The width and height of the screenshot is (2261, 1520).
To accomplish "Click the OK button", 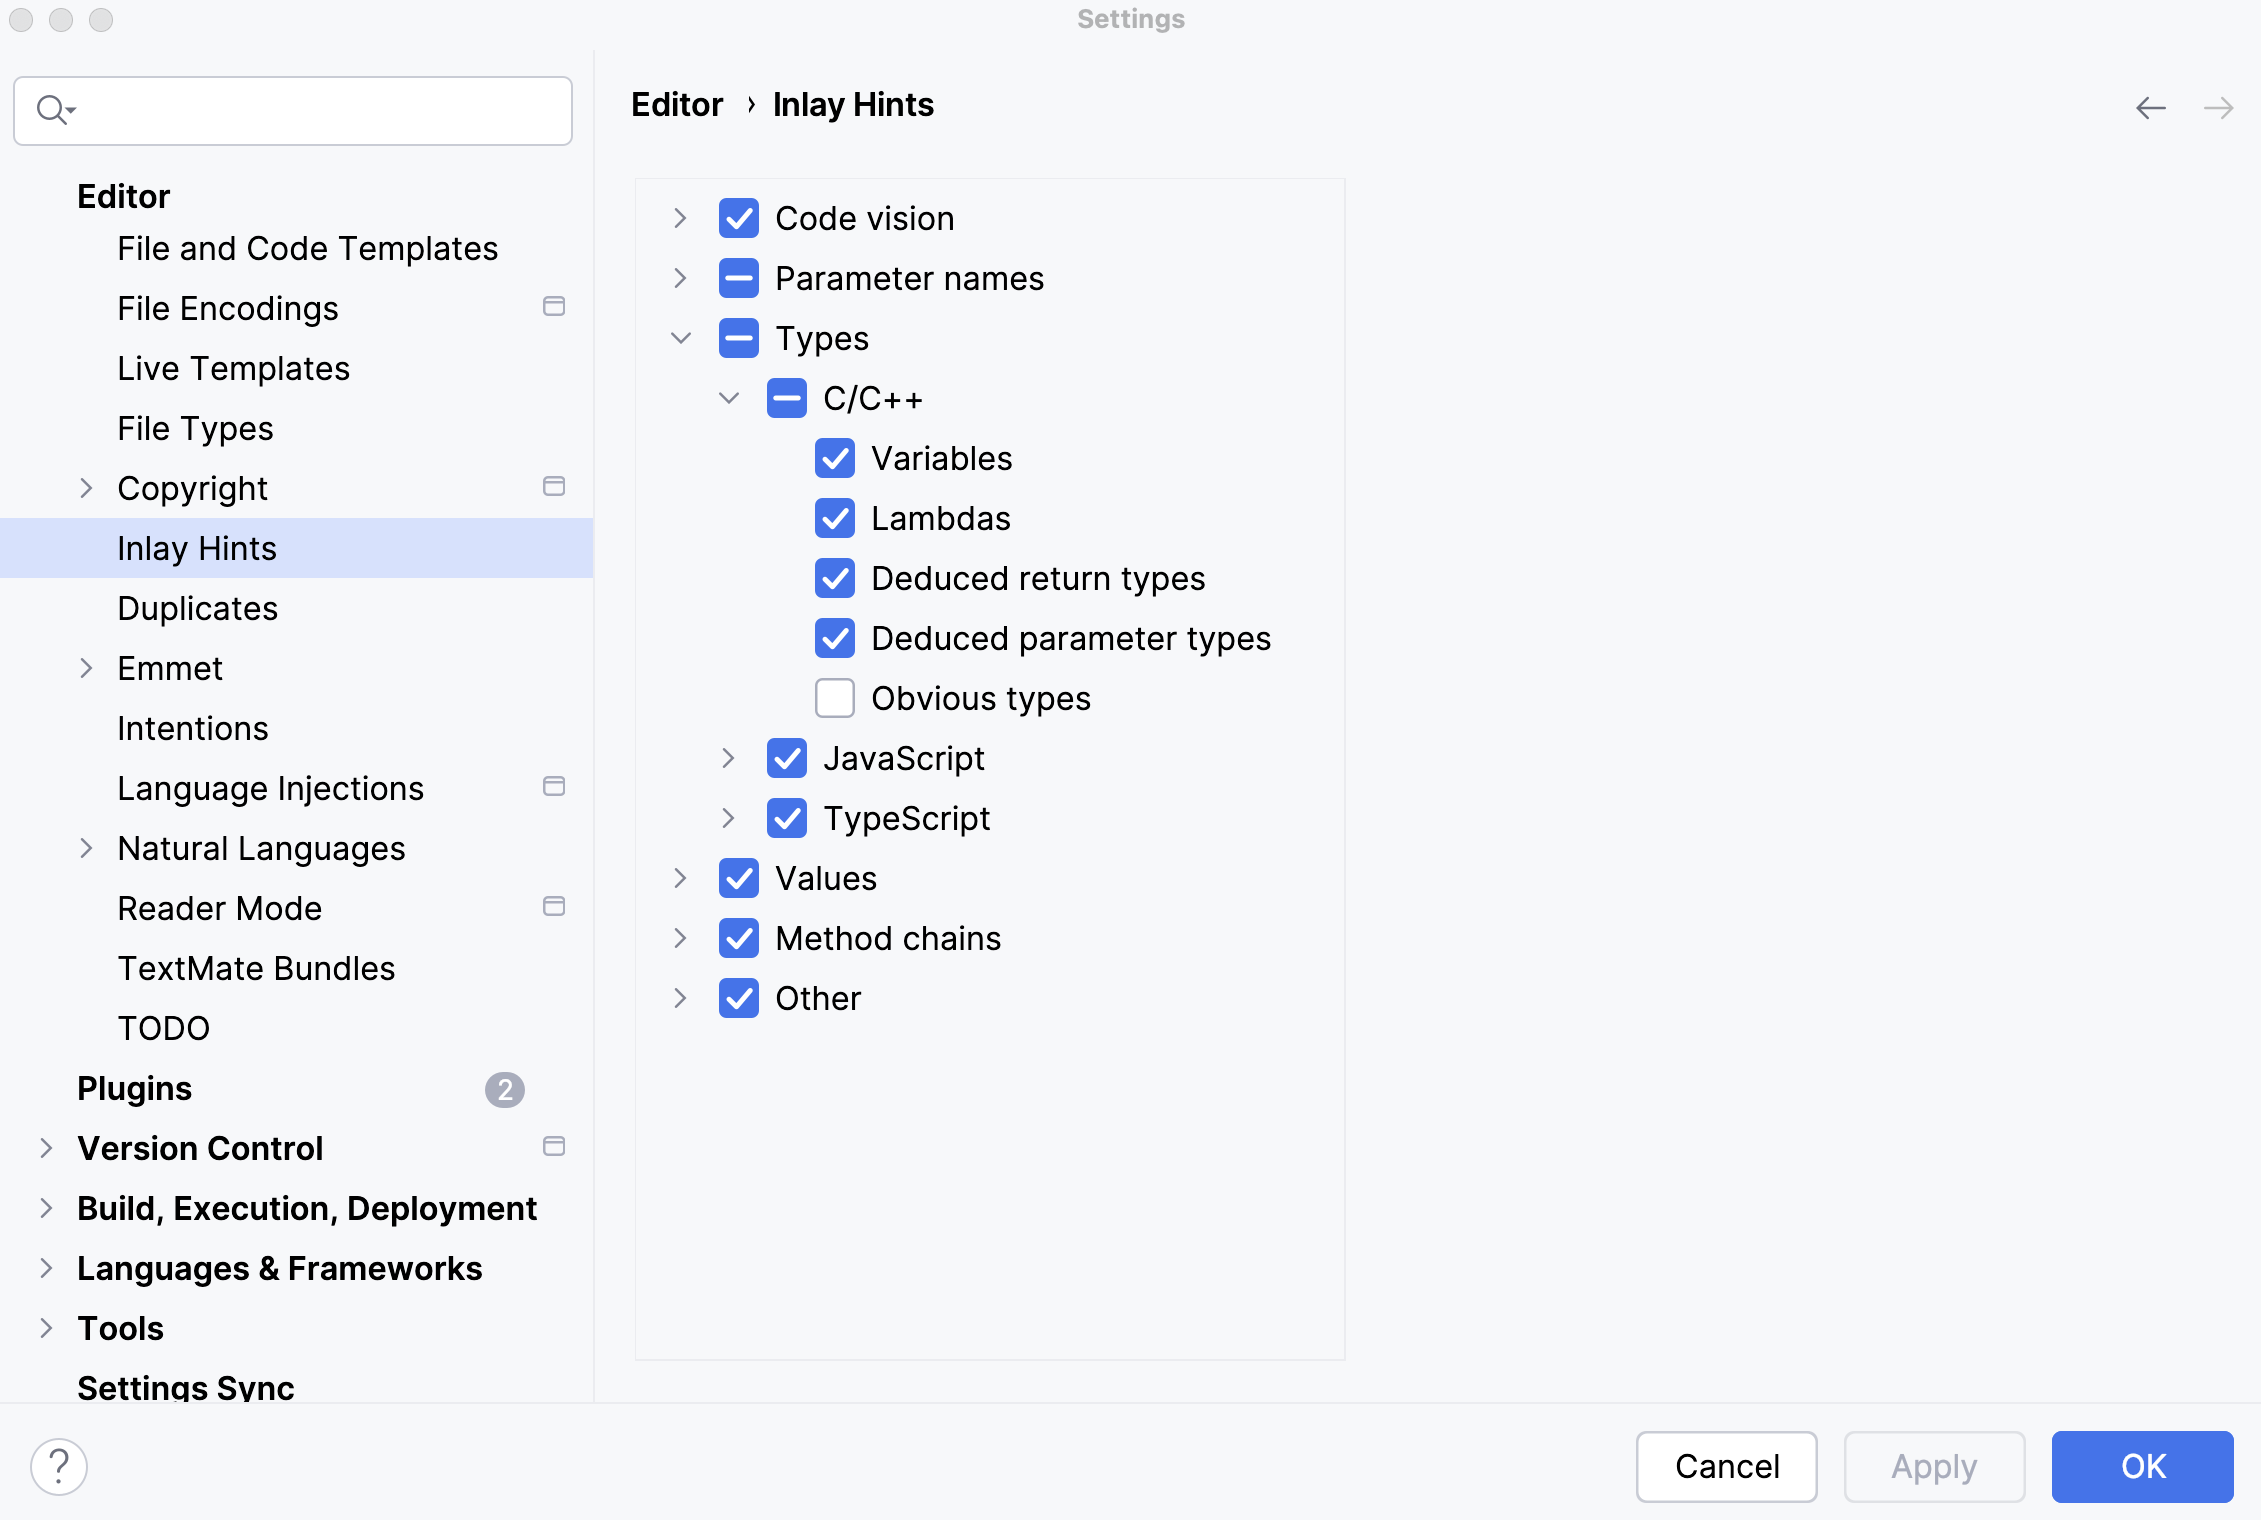I will 2142,1466.
